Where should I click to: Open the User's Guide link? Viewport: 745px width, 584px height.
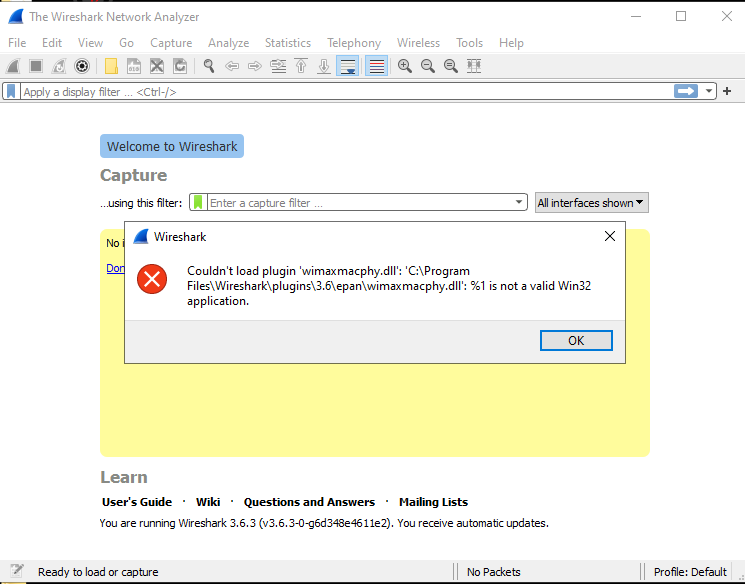pos(137,502)
